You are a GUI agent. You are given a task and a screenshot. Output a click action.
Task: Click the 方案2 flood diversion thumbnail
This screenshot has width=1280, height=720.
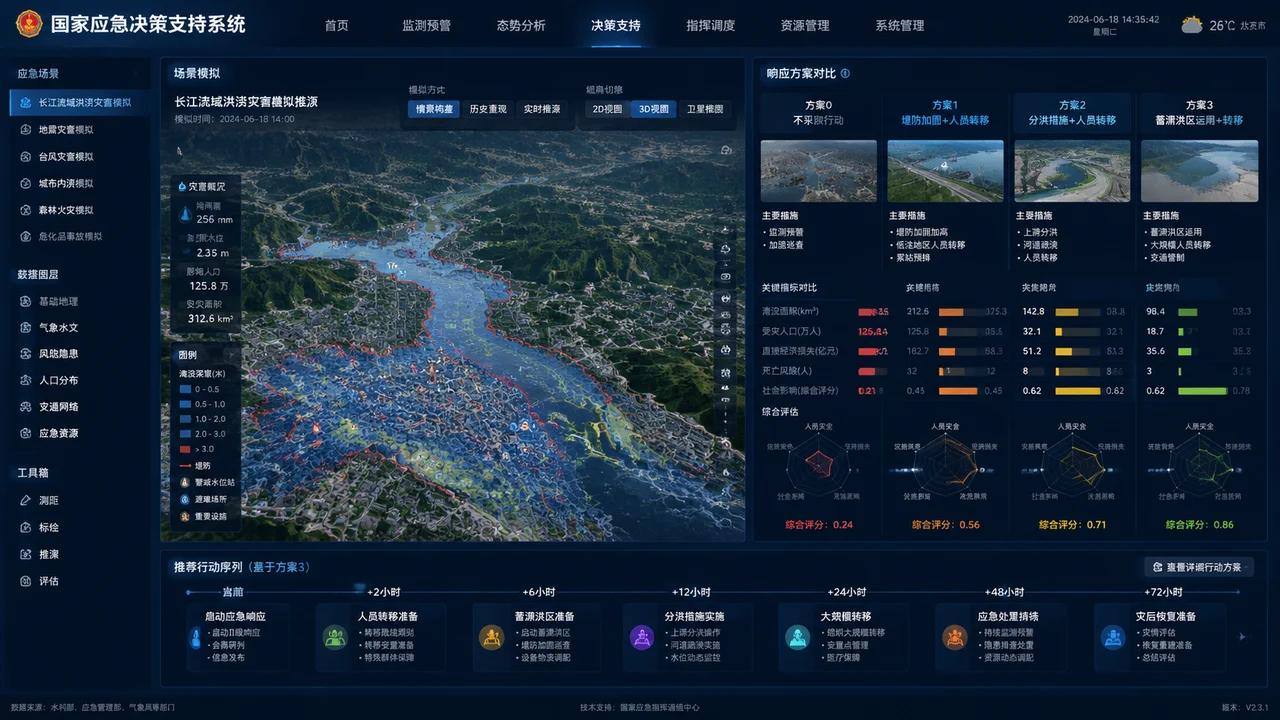coord(1072,171)
